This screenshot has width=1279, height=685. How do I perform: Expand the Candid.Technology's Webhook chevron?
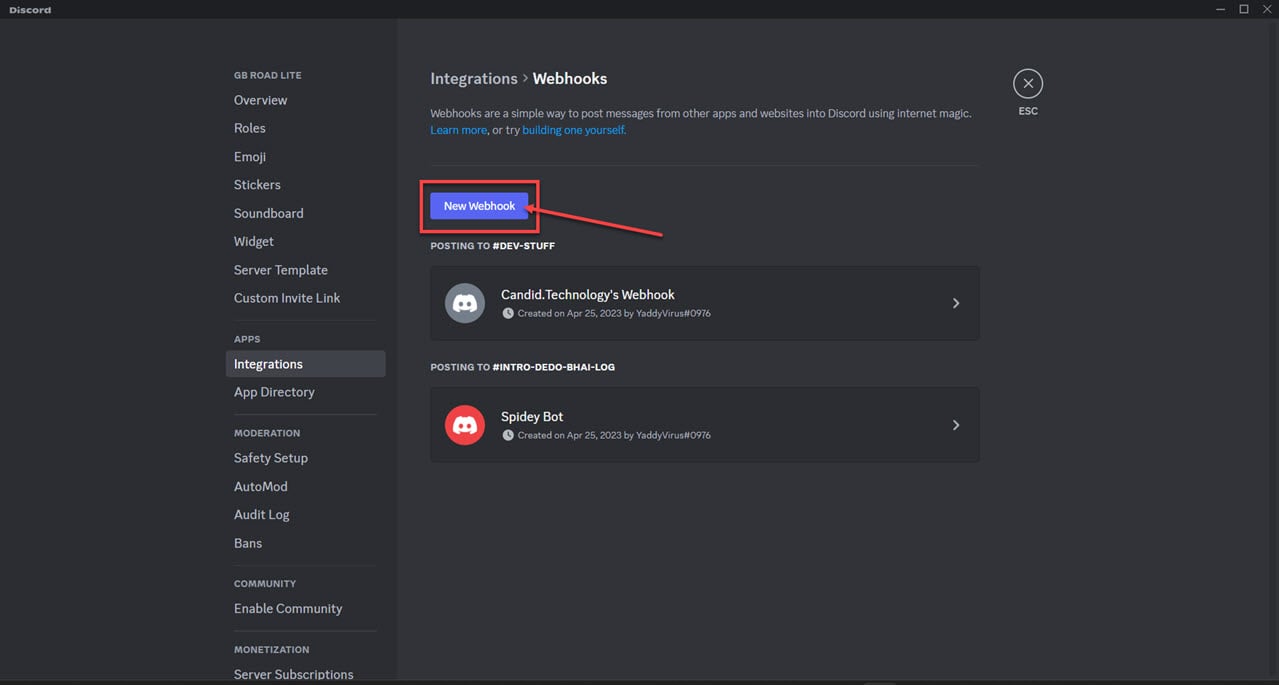click(x=955, y=303)
